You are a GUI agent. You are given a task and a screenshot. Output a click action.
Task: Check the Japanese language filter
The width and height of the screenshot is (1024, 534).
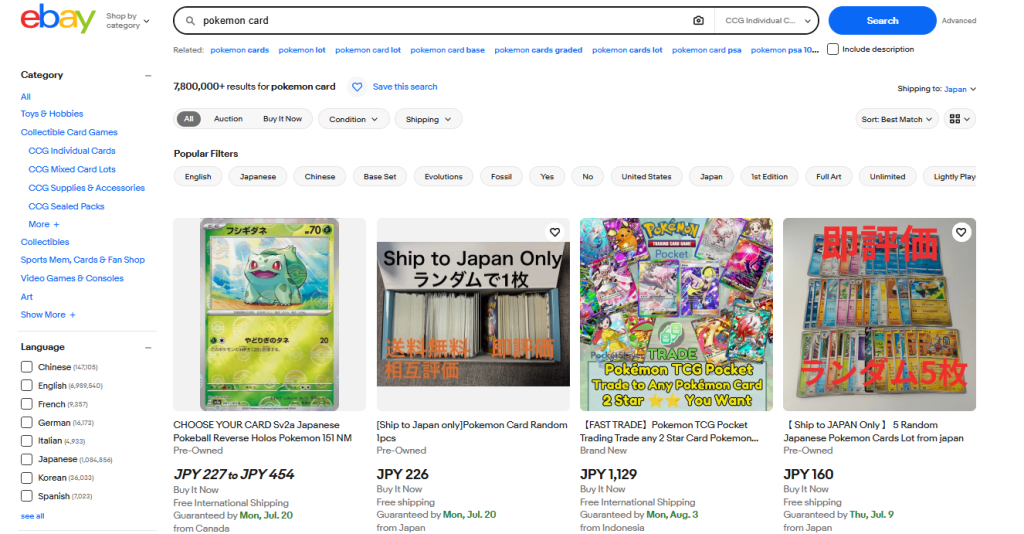point(27,459)
